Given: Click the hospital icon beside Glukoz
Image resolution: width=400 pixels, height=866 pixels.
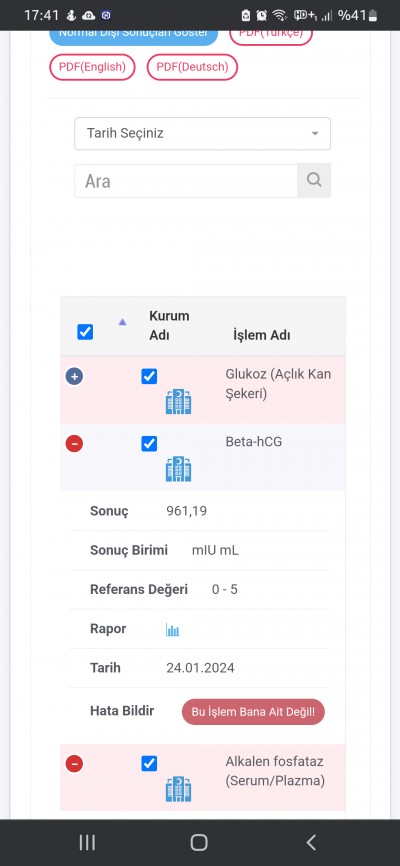Looking at the screenshot, I should (178, 402).
